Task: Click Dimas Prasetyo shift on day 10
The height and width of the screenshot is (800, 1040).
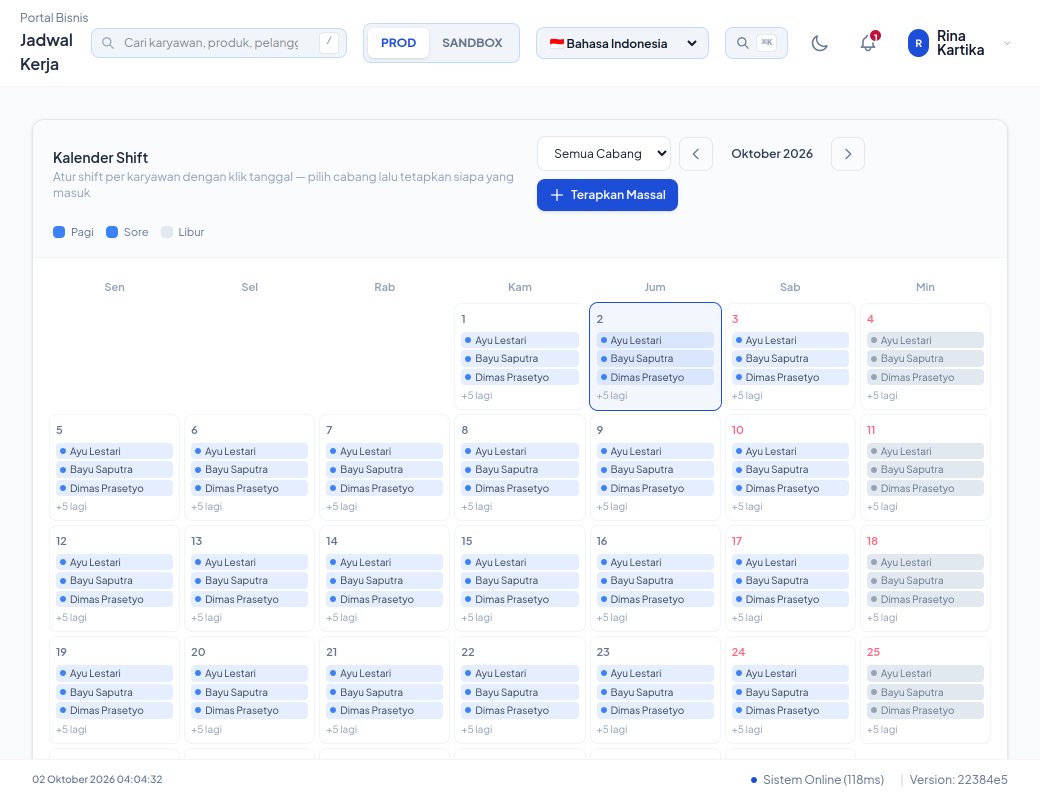Action: pyautogui.click(x=790, y=488)
